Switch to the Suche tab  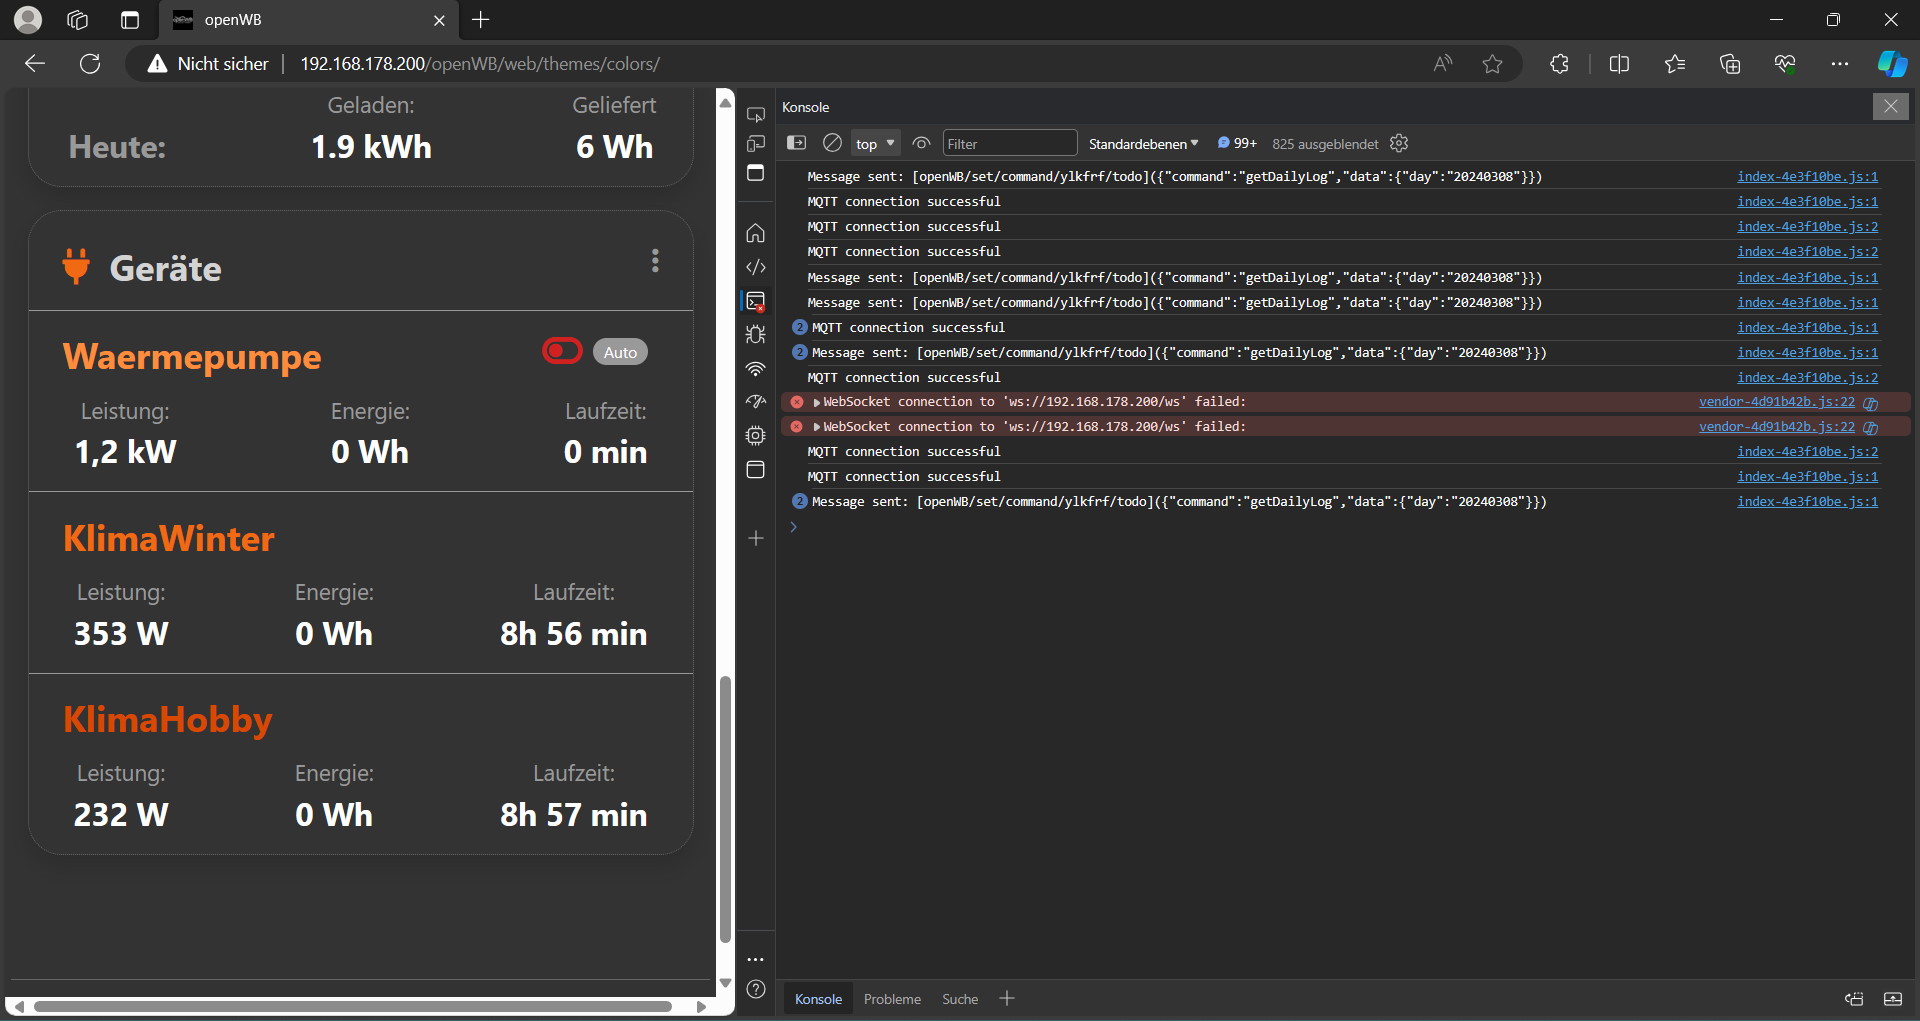959,998
